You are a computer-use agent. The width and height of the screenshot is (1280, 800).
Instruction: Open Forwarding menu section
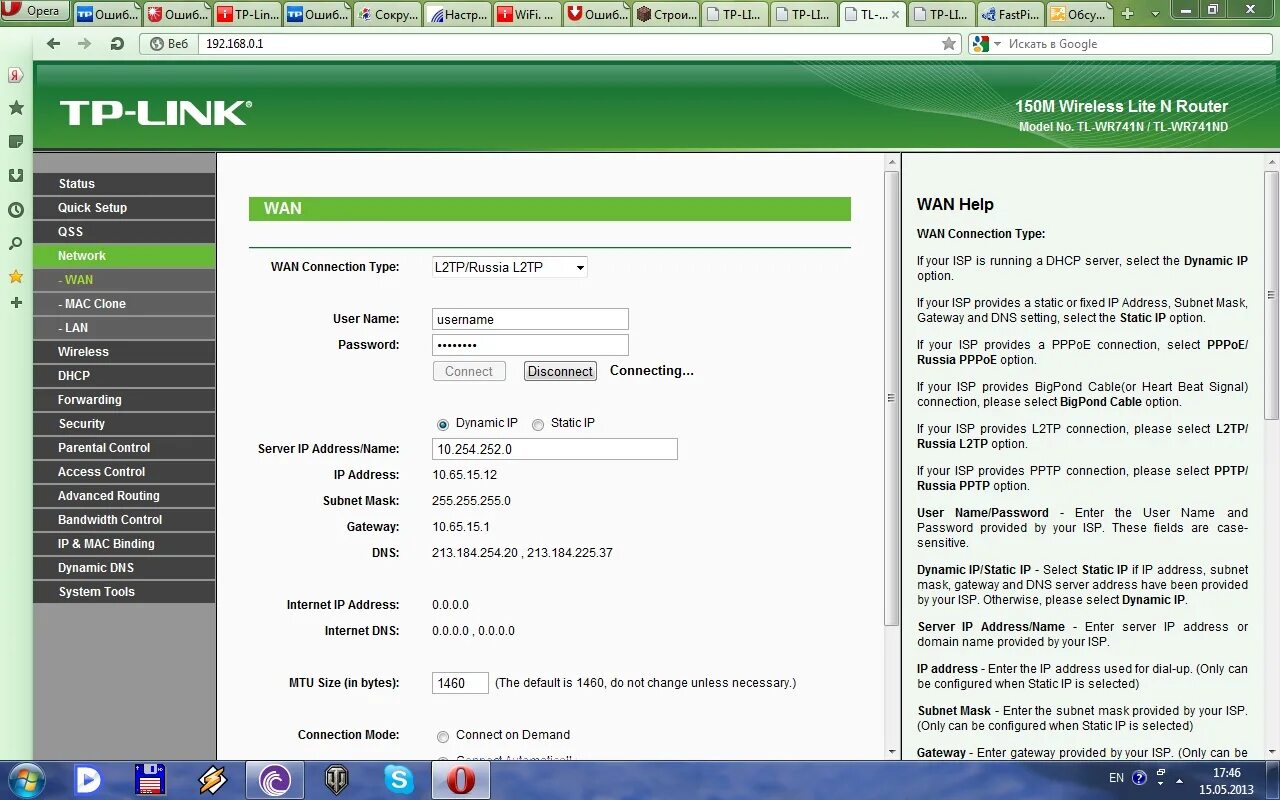click(124, 400)
